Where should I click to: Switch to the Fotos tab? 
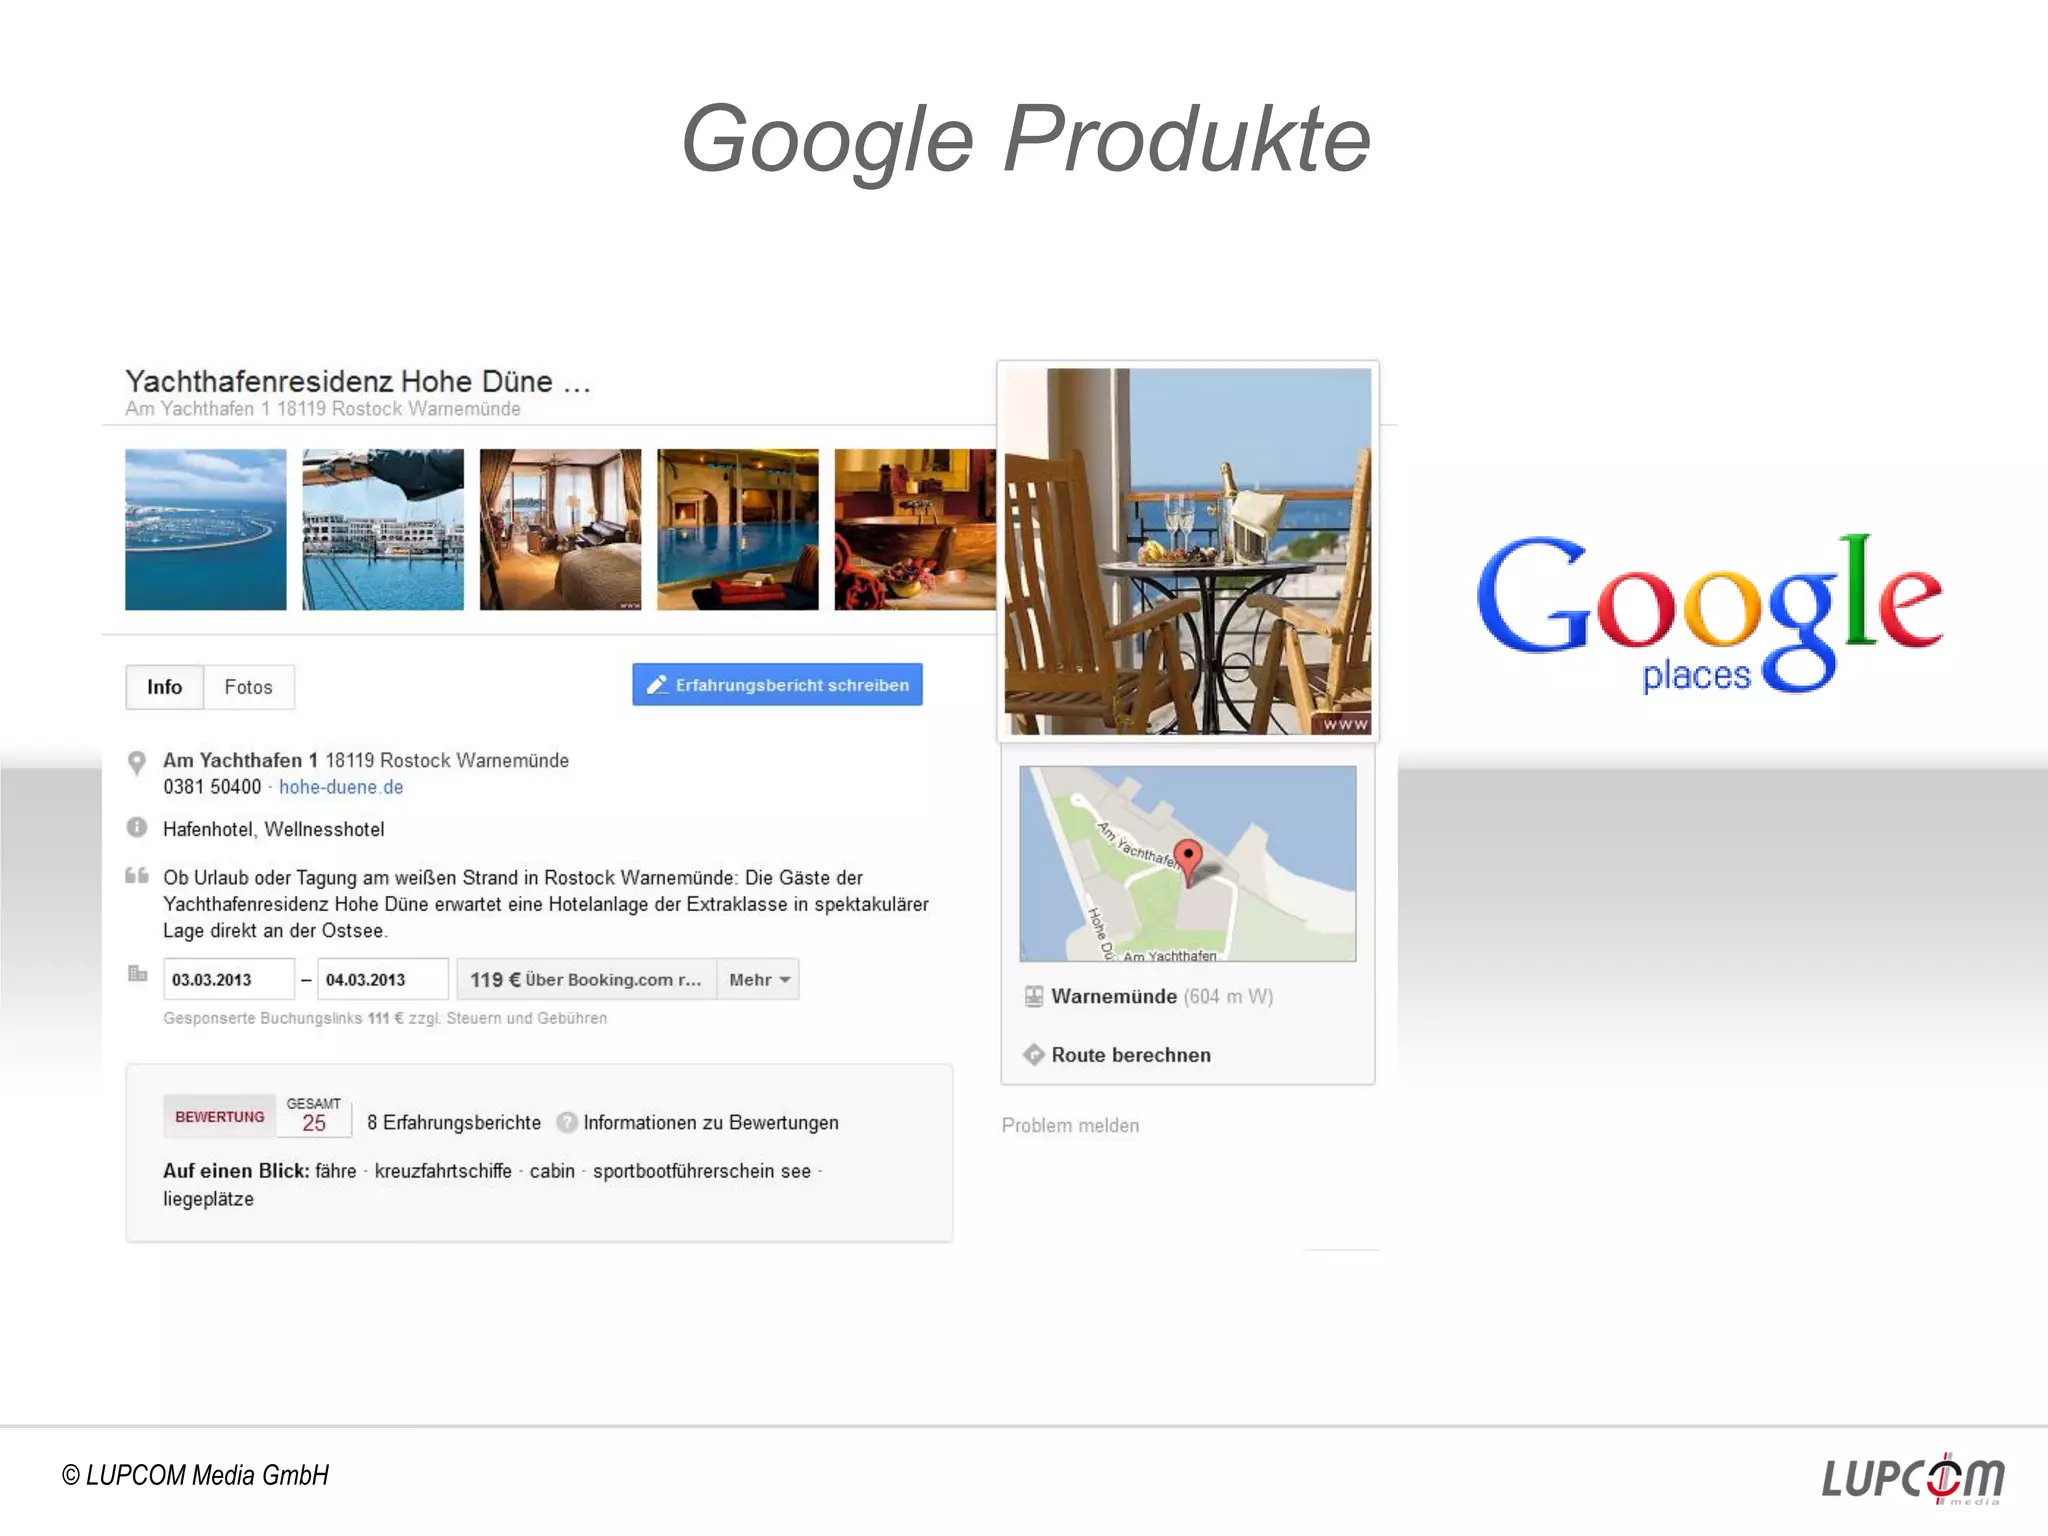(249, 687)
